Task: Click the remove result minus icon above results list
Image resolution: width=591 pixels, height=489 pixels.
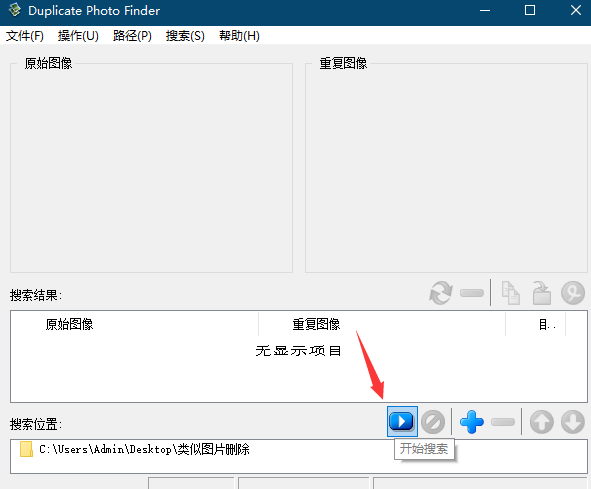Action: click(x=472, y=293)
